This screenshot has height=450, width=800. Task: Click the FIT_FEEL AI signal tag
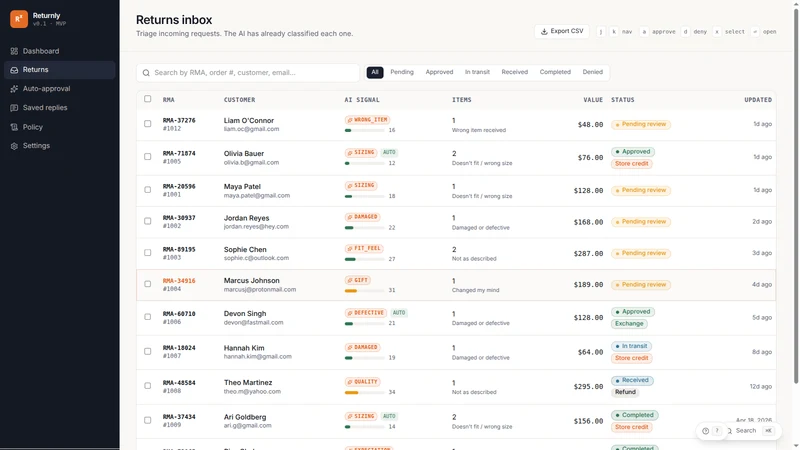click(364, 248)
